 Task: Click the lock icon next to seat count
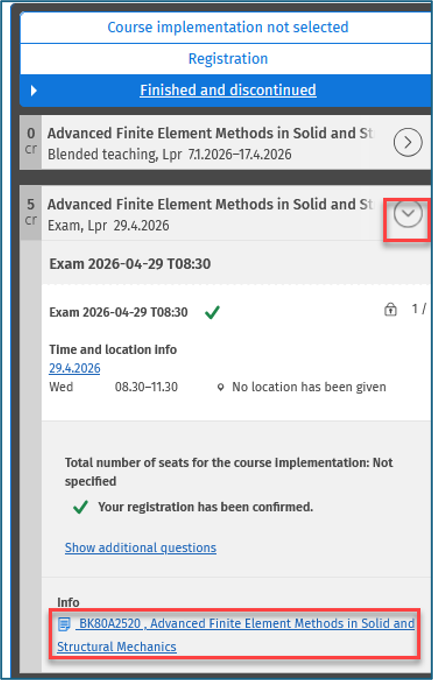390,310
